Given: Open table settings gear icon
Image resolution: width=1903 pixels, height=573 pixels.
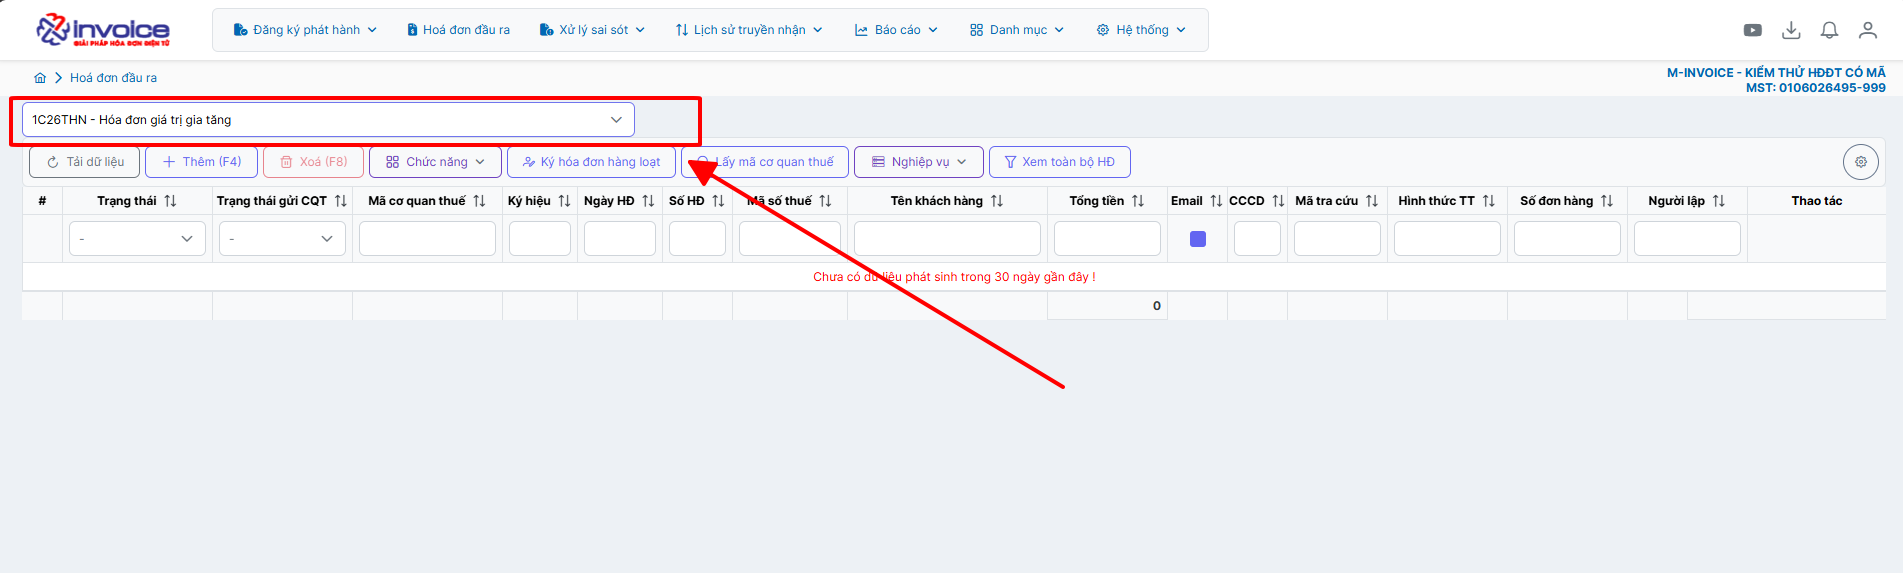Looking at the screenshot, I should pyautogui.click(x=1860, y=162).
